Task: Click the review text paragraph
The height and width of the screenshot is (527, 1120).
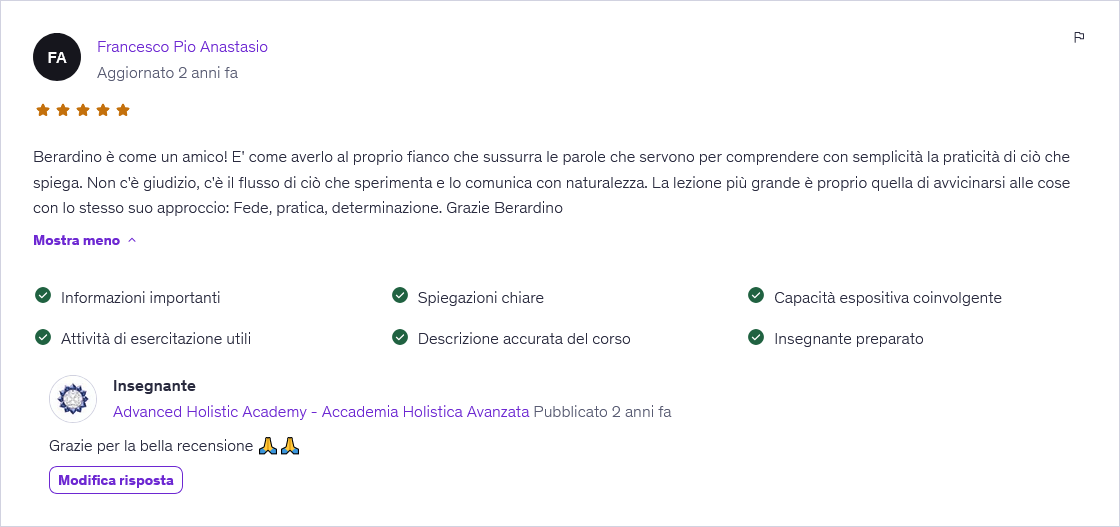Action: click(x=552, y=182)
